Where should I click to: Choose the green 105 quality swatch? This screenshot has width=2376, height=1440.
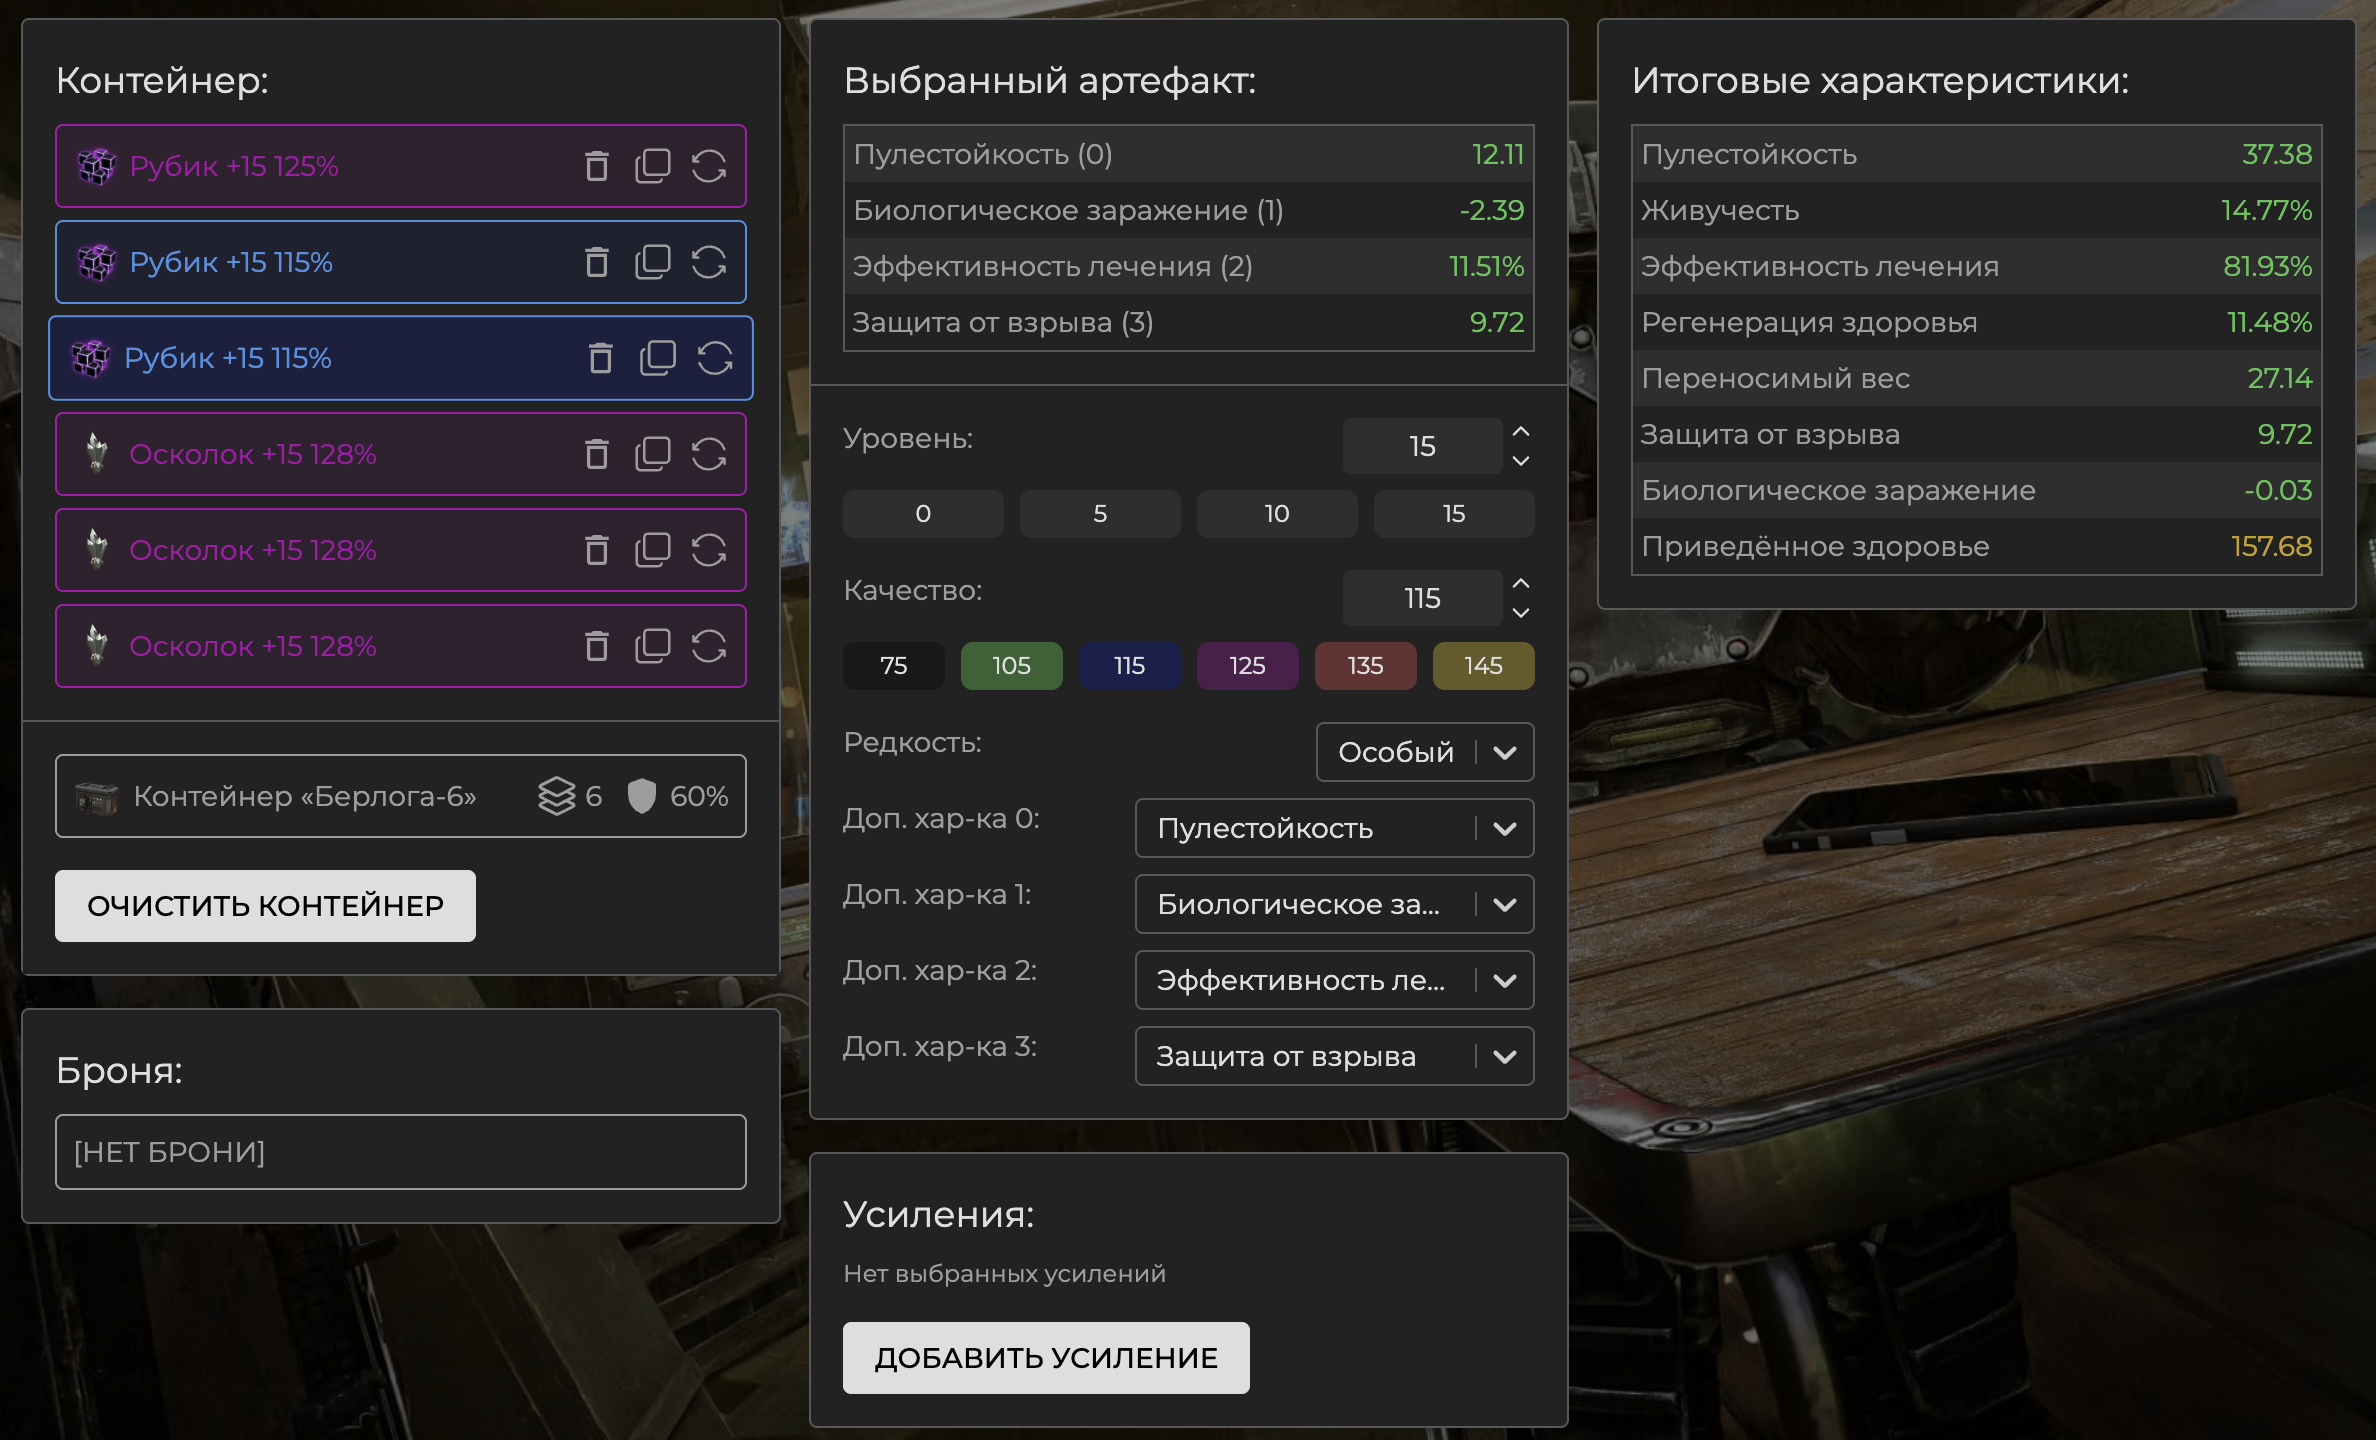tap(1012, 666)
